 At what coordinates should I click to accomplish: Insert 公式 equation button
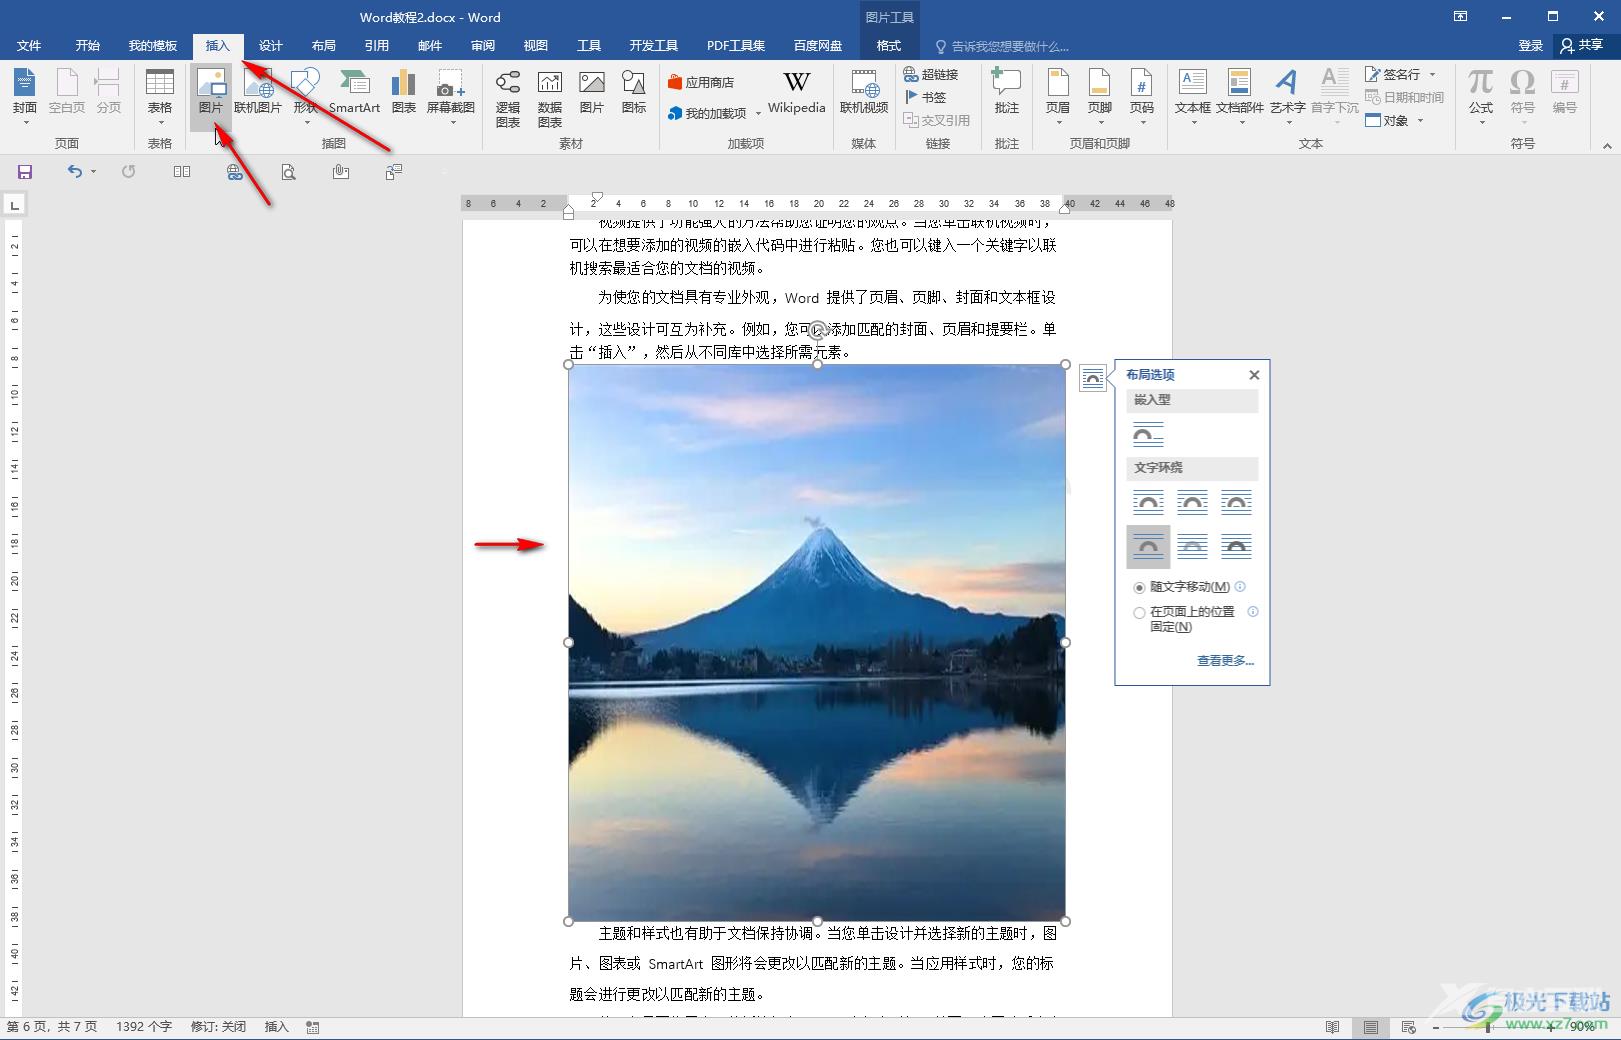(1481, 92)
